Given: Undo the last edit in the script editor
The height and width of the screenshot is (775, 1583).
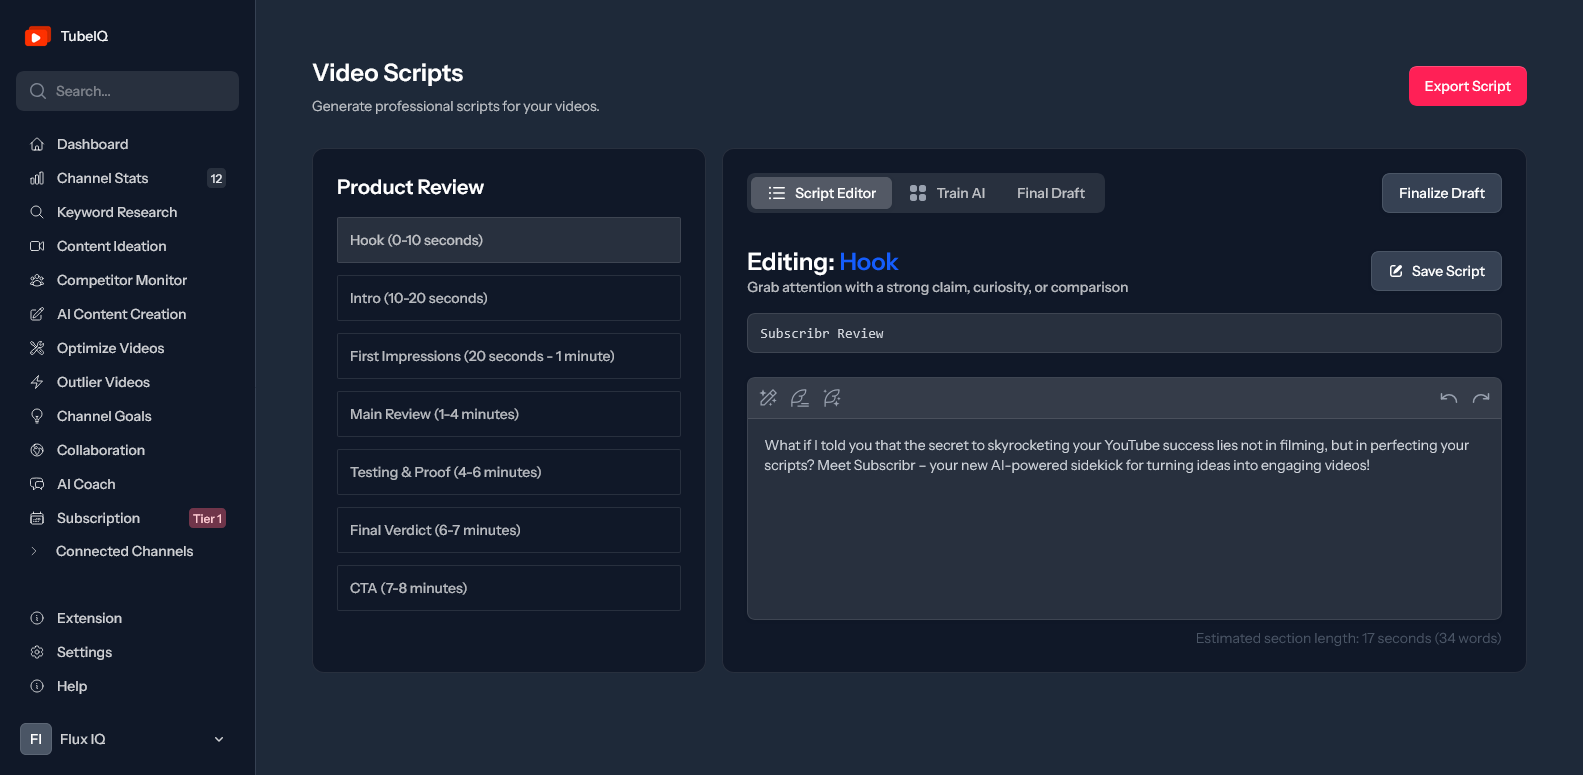Looking at the screenshot, I should pos(1448,398).
